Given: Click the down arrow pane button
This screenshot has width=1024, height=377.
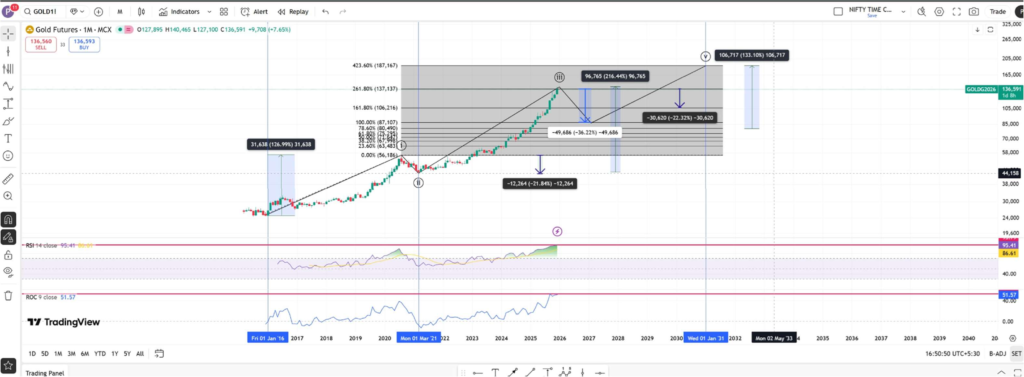Looking at the screenshot, I should click(978, 29).
